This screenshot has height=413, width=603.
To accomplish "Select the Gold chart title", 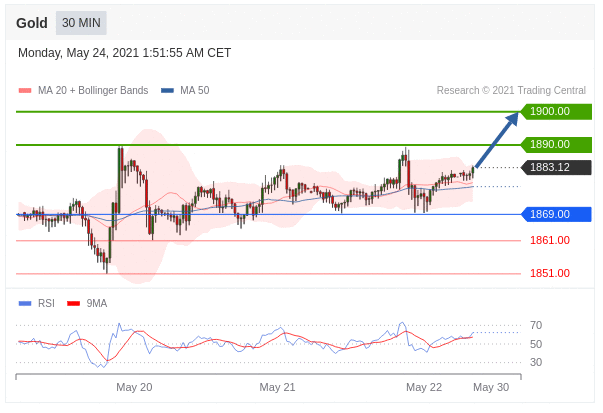I will pos(32,23).
